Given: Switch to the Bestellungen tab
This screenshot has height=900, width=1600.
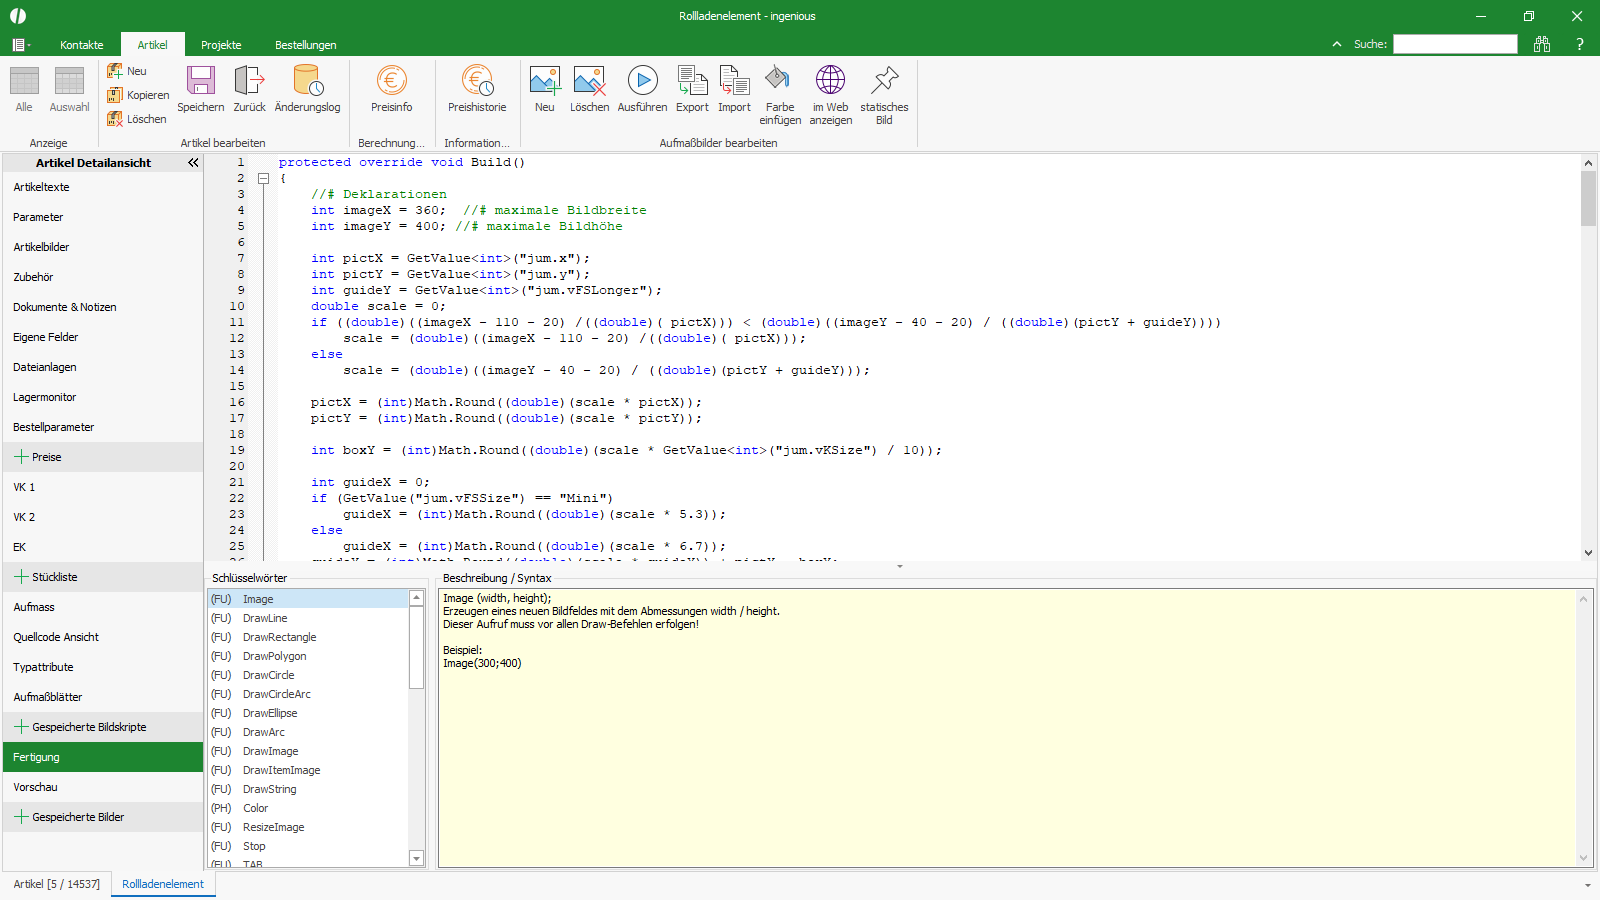Looking at the screenshot, I should [x=306, y=45].
